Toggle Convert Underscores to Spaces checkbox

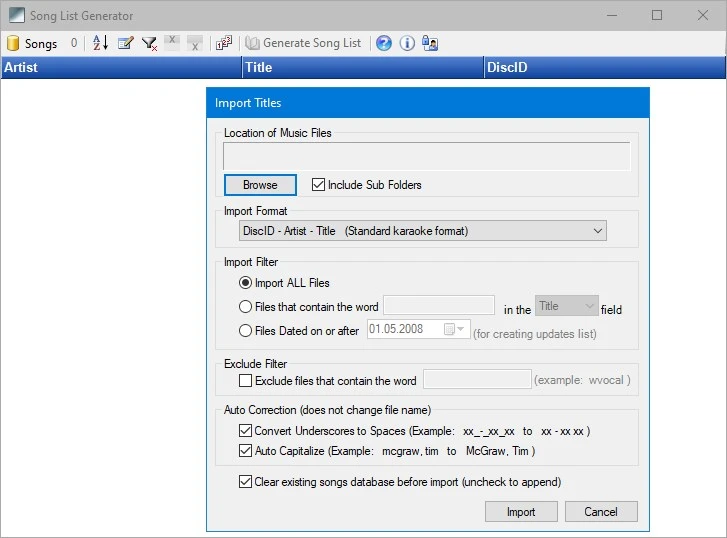(x=246, y=431)
